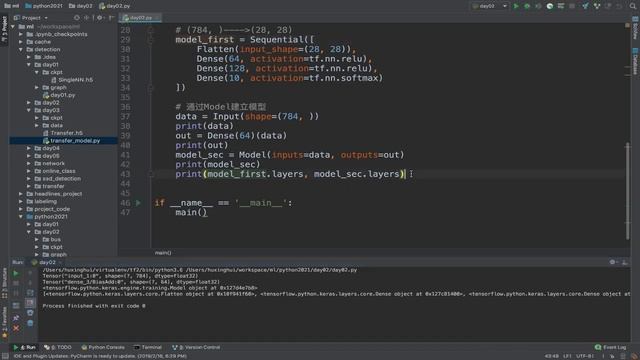Open day01.py in the project tree

[59, 95]
